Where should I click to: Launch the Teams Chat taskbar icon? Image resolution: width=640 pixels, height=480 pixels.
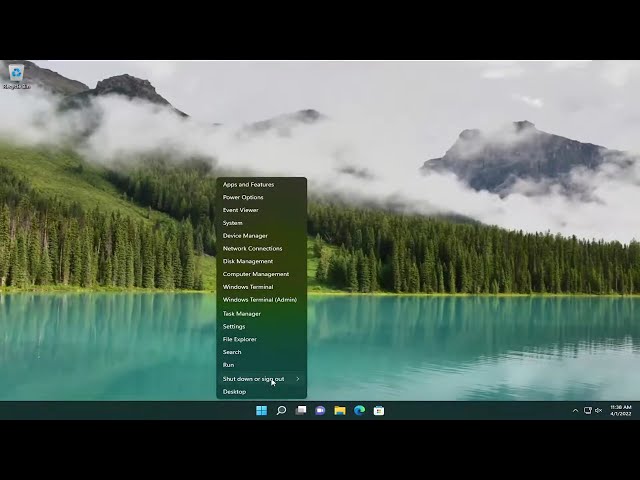320,411
